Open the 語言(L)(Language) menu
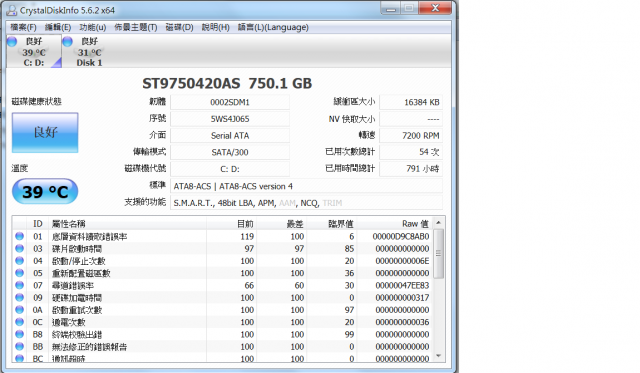 273,27
